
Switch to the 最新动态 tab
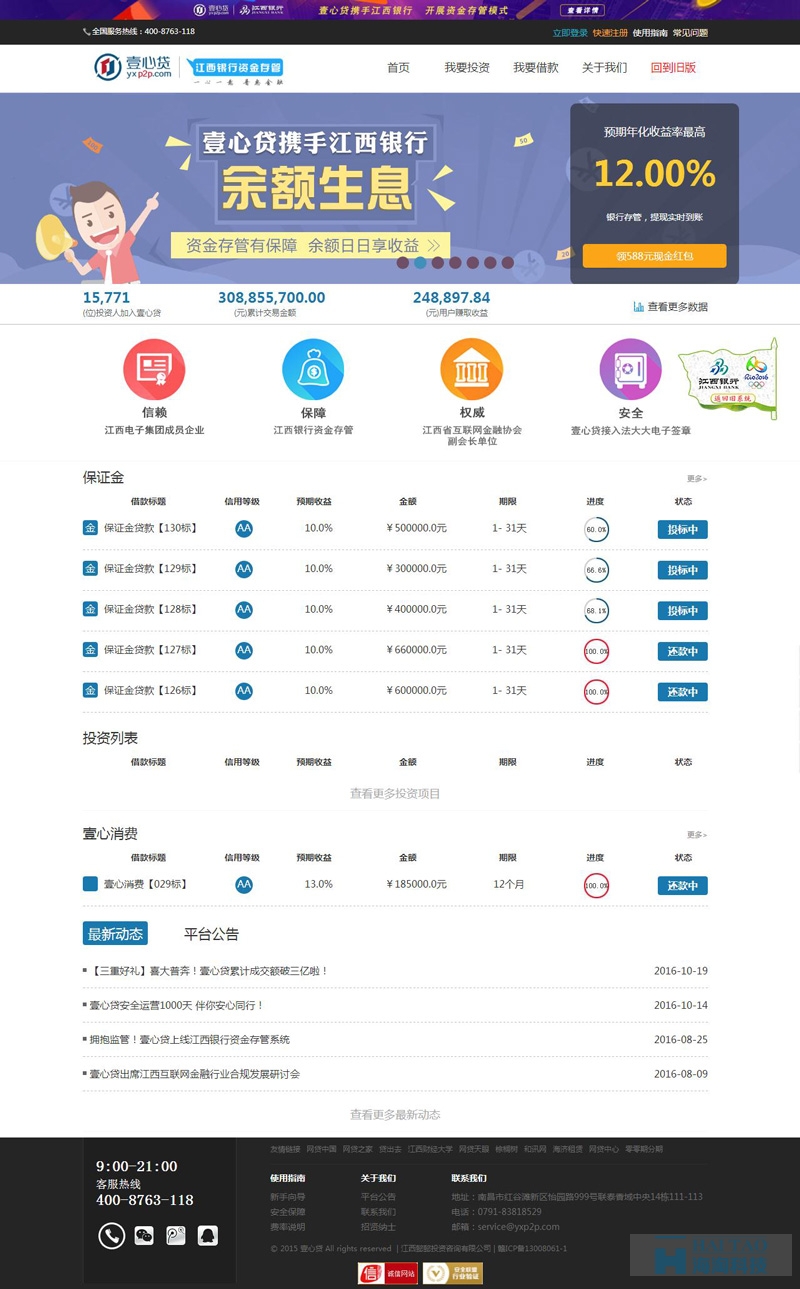(115, 934)
